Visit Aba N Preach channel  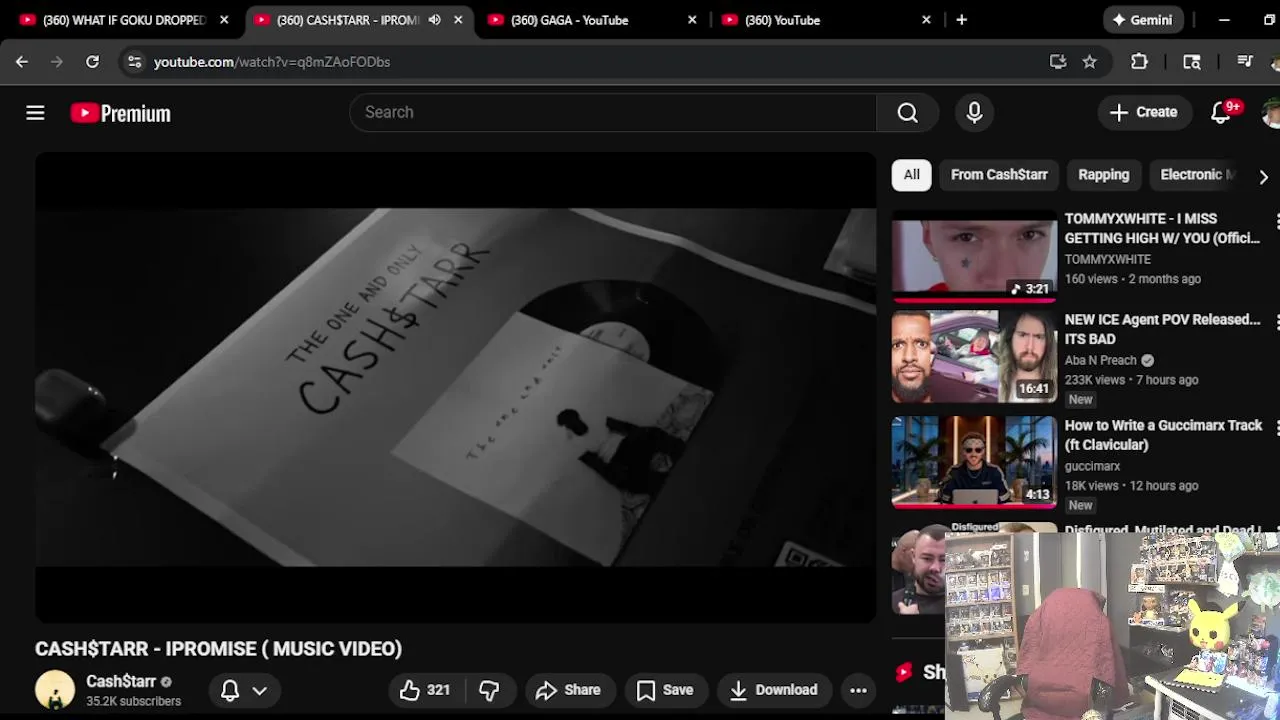pos(1101,360)
